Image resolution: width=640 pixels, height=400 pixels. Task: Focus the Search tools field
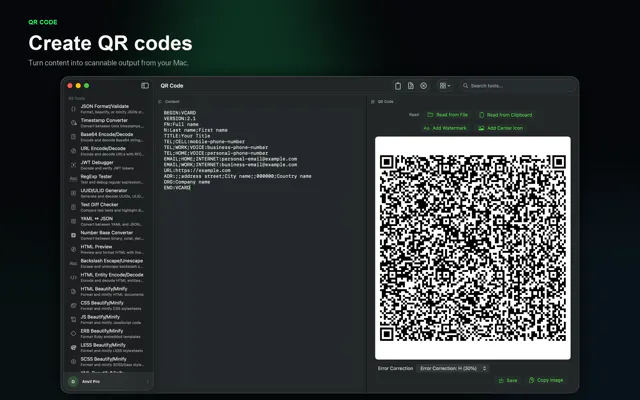[518, 86]
